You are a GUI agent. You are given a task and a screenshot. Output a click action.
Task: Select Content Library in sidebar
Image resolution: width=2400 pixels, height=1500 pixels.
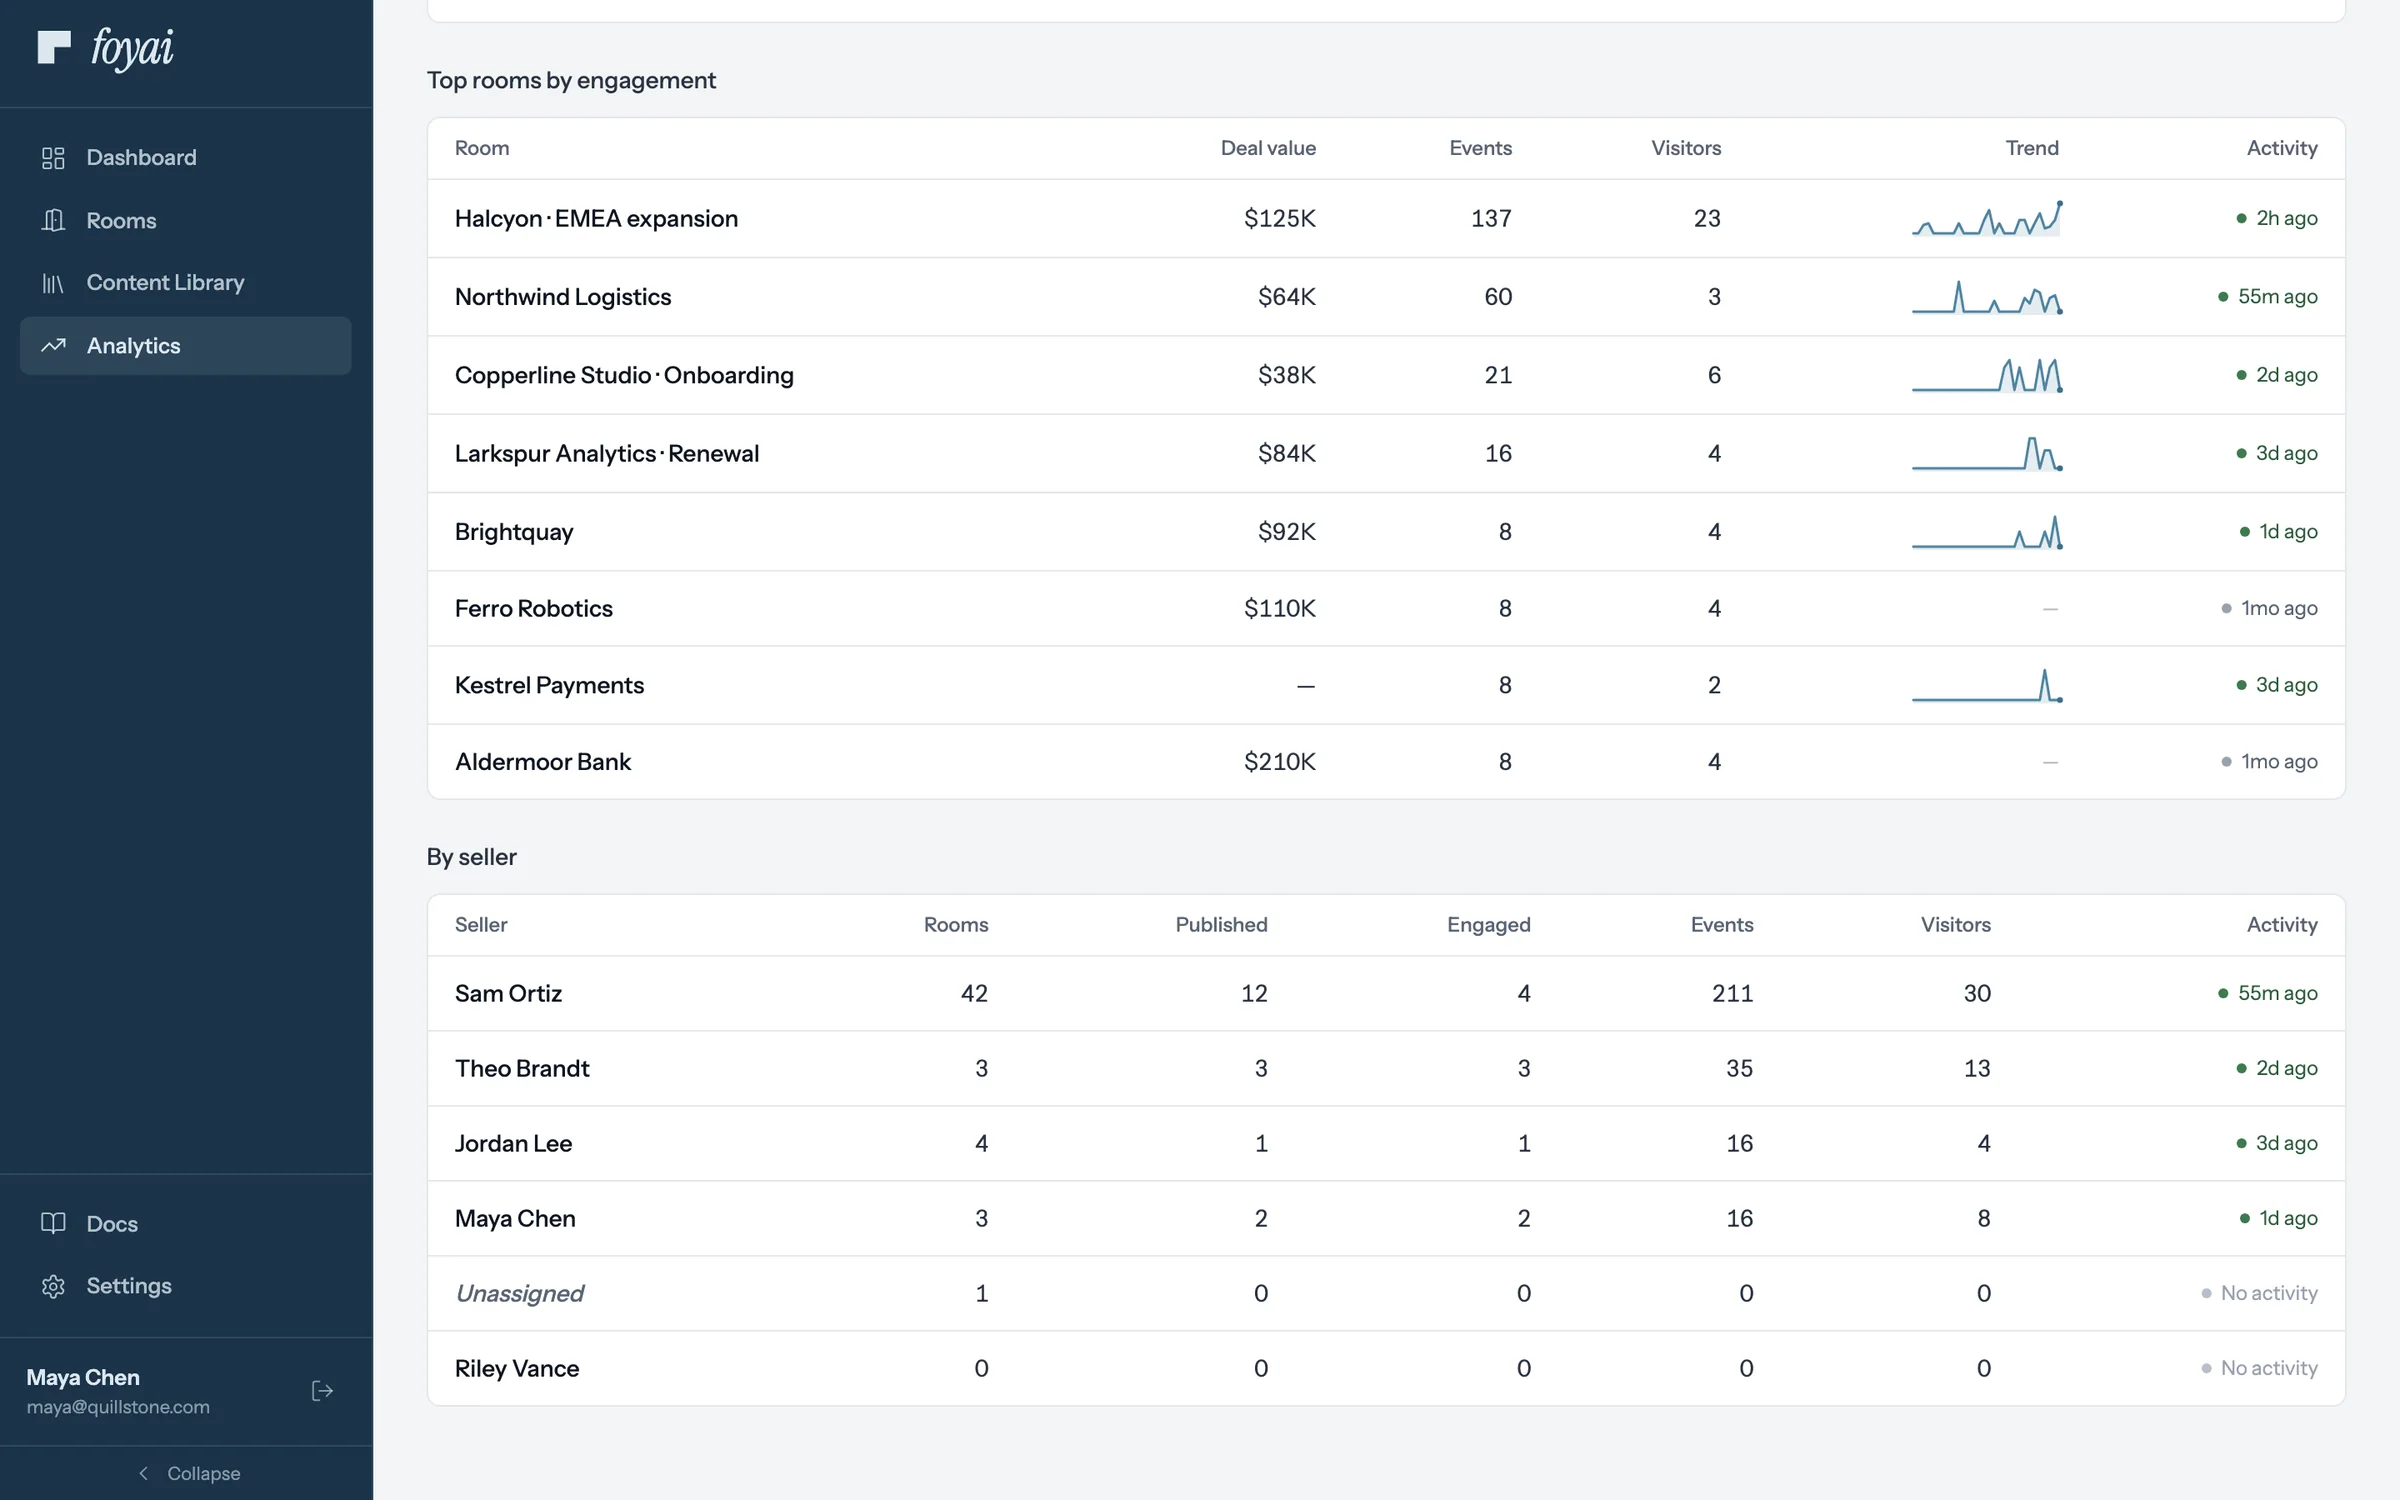(186, 283)
